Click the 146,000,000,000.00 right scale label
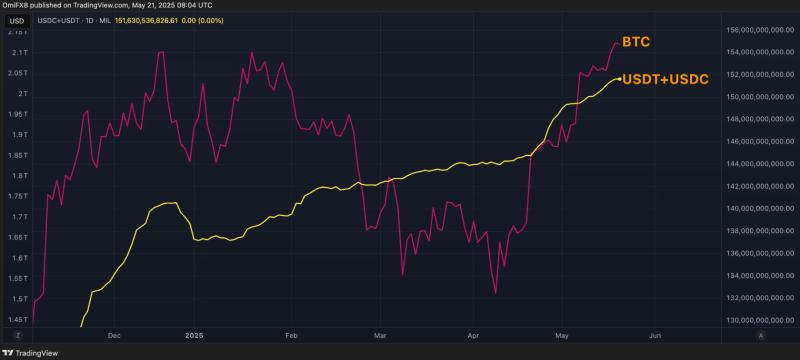The image size is (800, 360). [760, 142]
